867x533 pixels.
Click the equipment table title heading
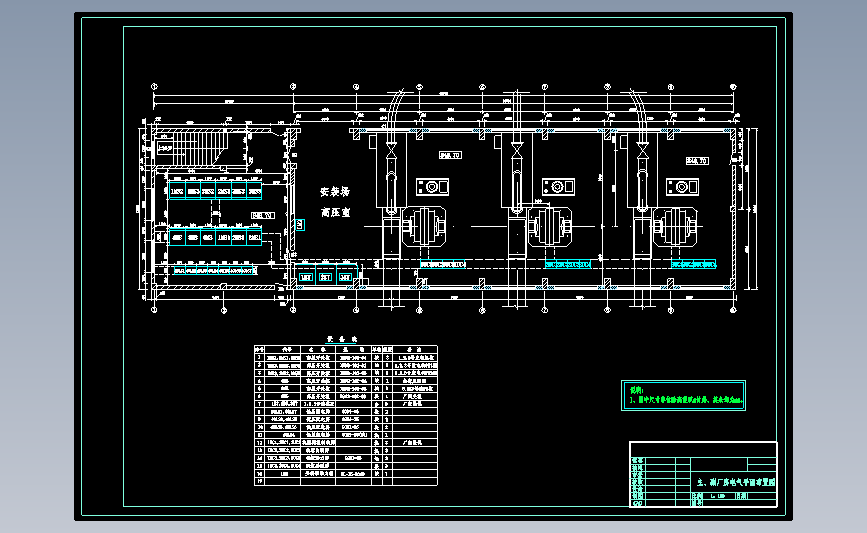[342, 339]
